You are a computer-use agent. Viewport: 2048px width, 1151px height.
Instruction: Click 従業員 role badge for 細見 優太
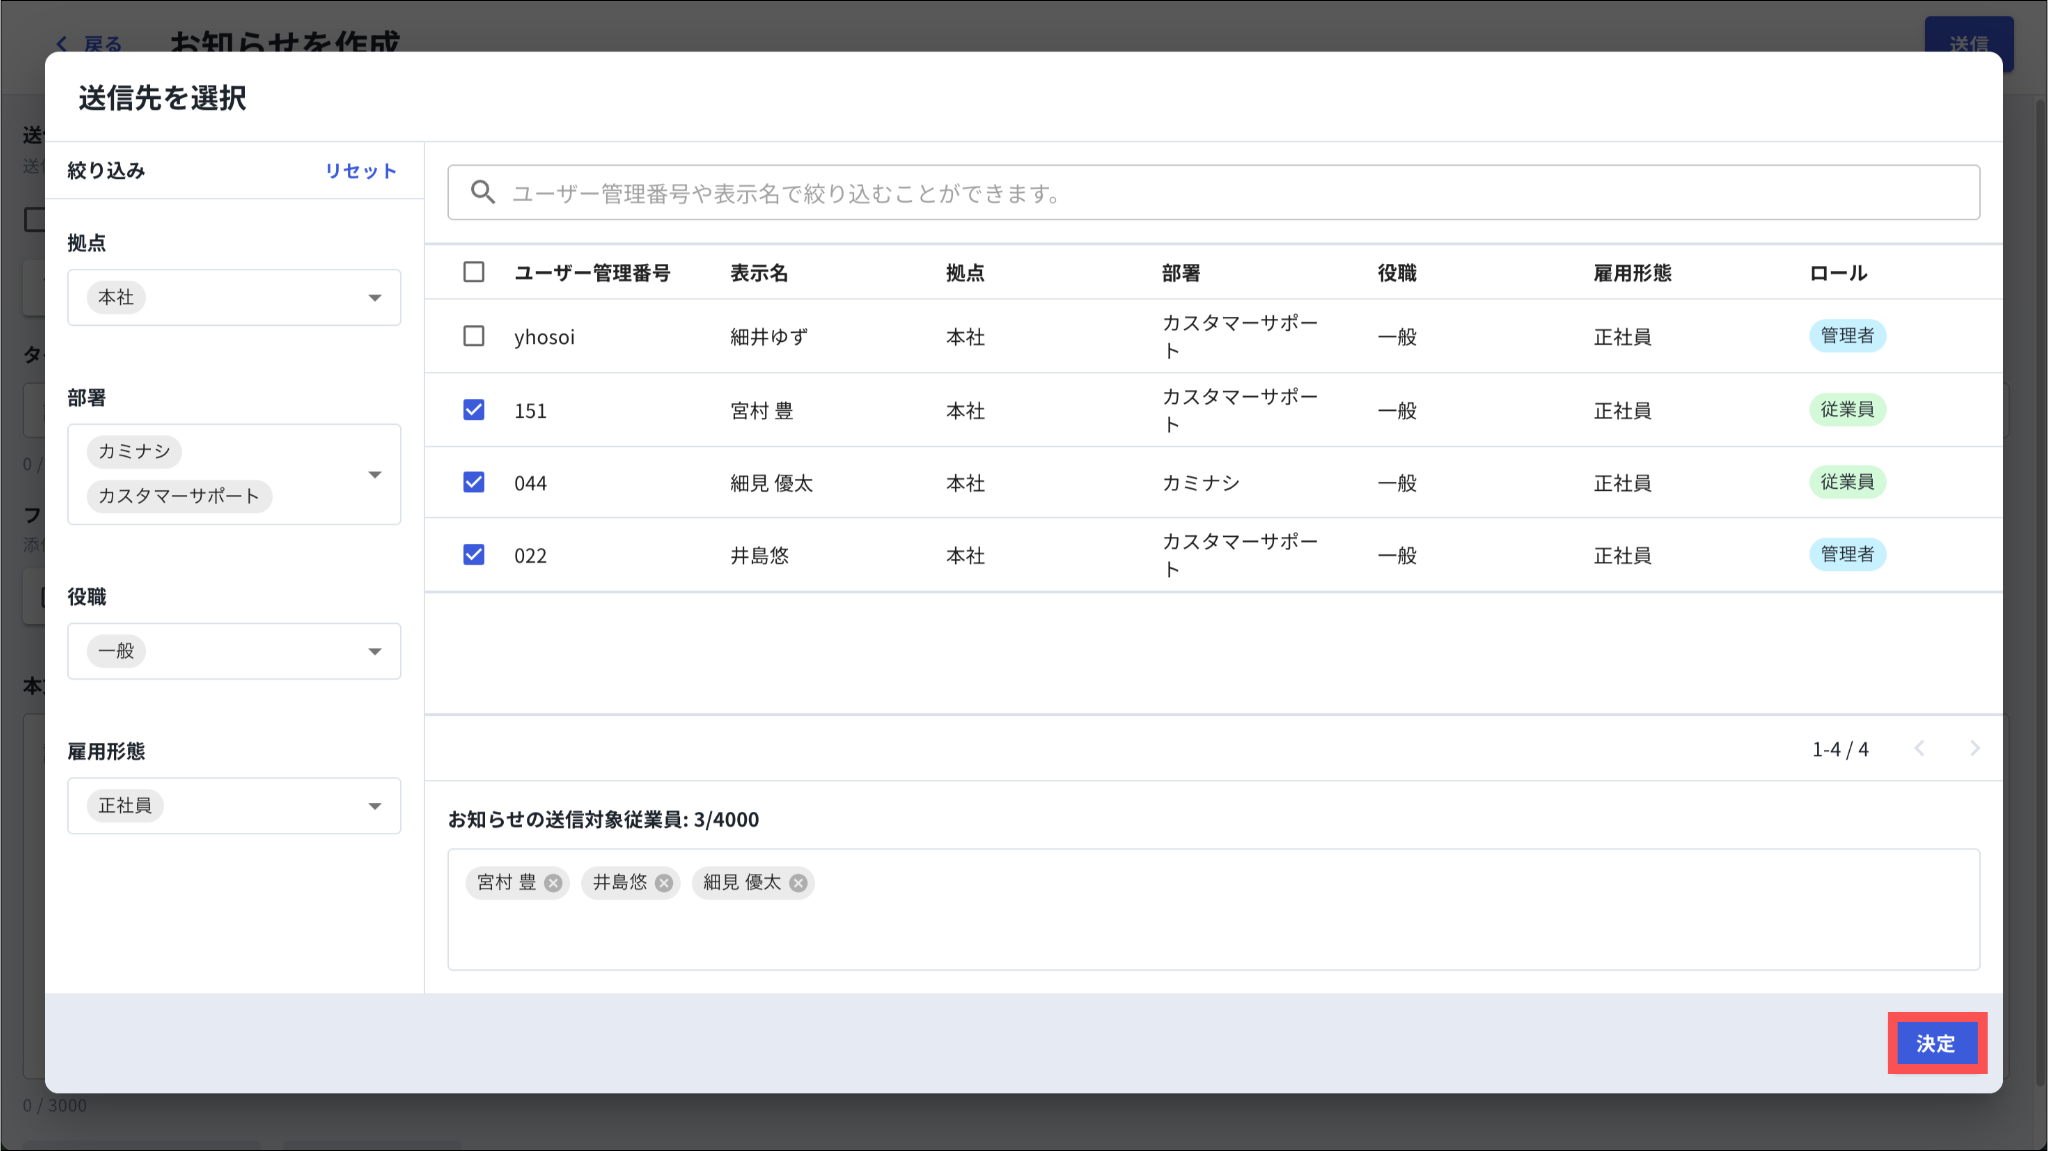click(1846, 482)
